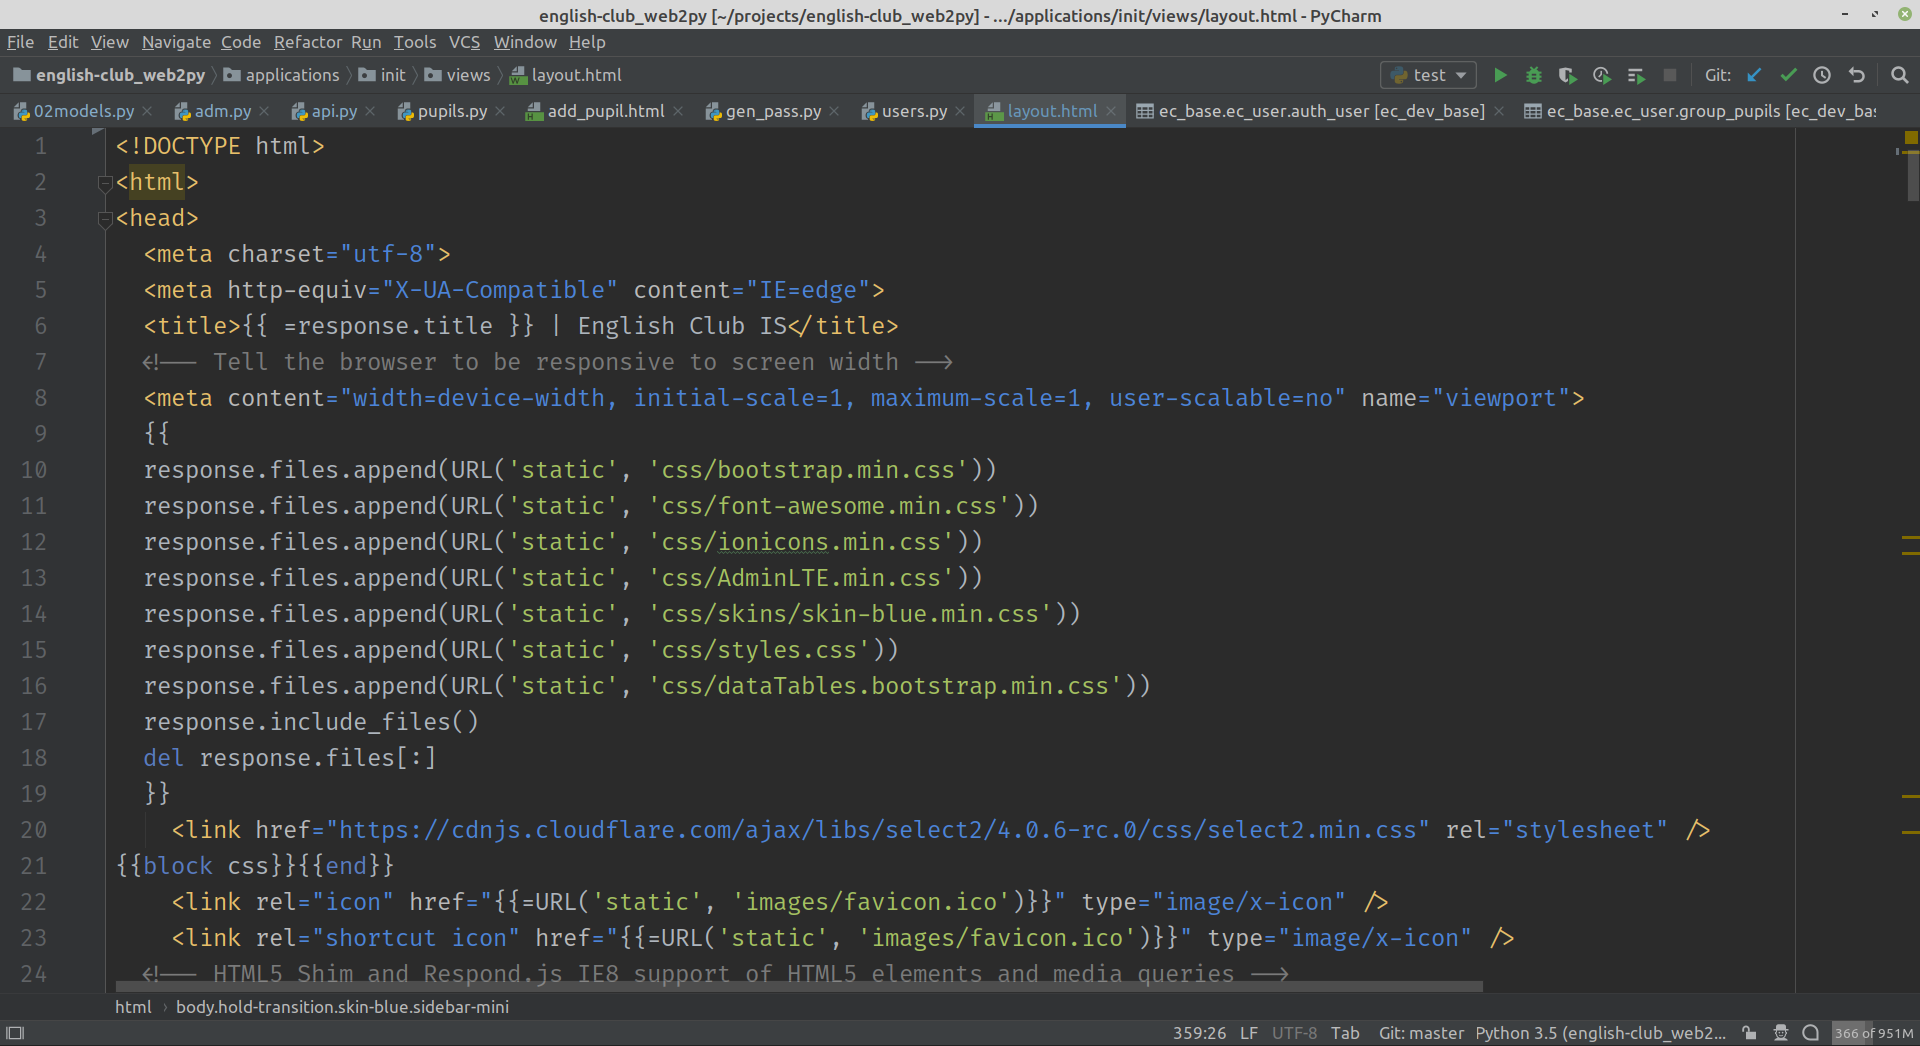Switch to the add_pupil.html tab
The width and height of the screenshot is (1920, 1046).
coord(605,111)
